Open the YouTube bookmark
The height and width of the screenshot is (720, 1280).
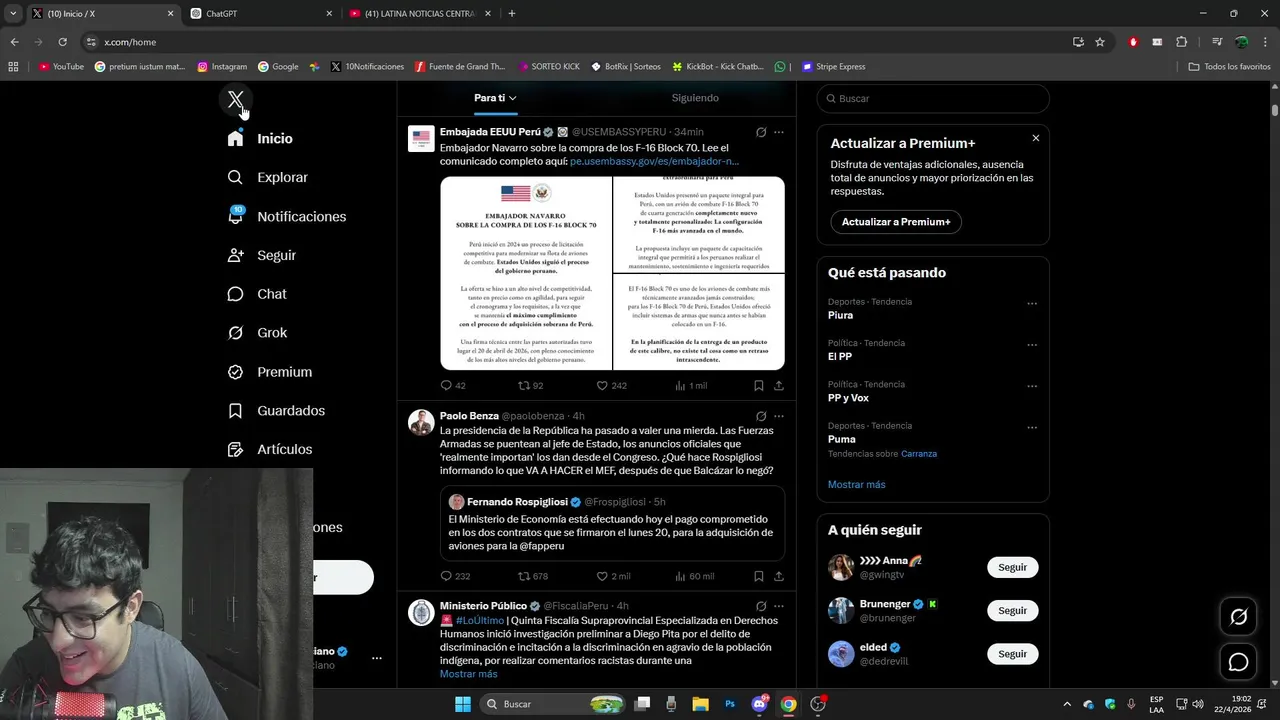61,67
